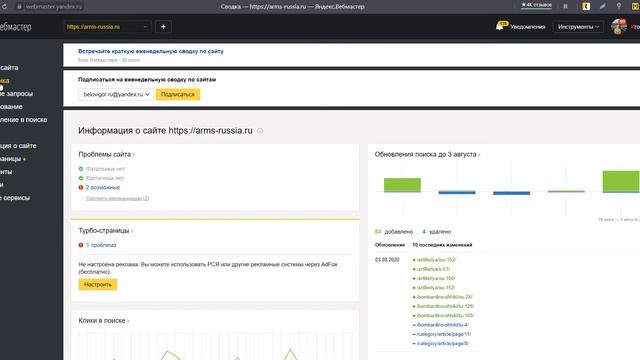This screenshot has width=640, height=360.
Task: Select sidebar item ending in о сайте
Action: (x=18, y=146)
